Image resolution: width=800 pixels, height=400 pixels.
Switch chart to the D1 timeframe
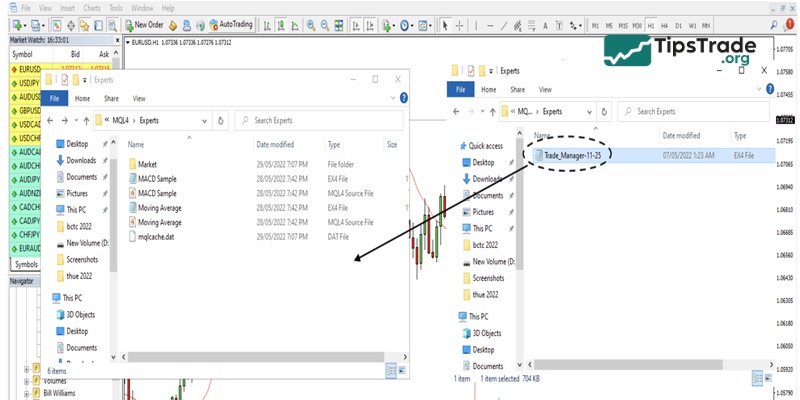coord(679,24)
